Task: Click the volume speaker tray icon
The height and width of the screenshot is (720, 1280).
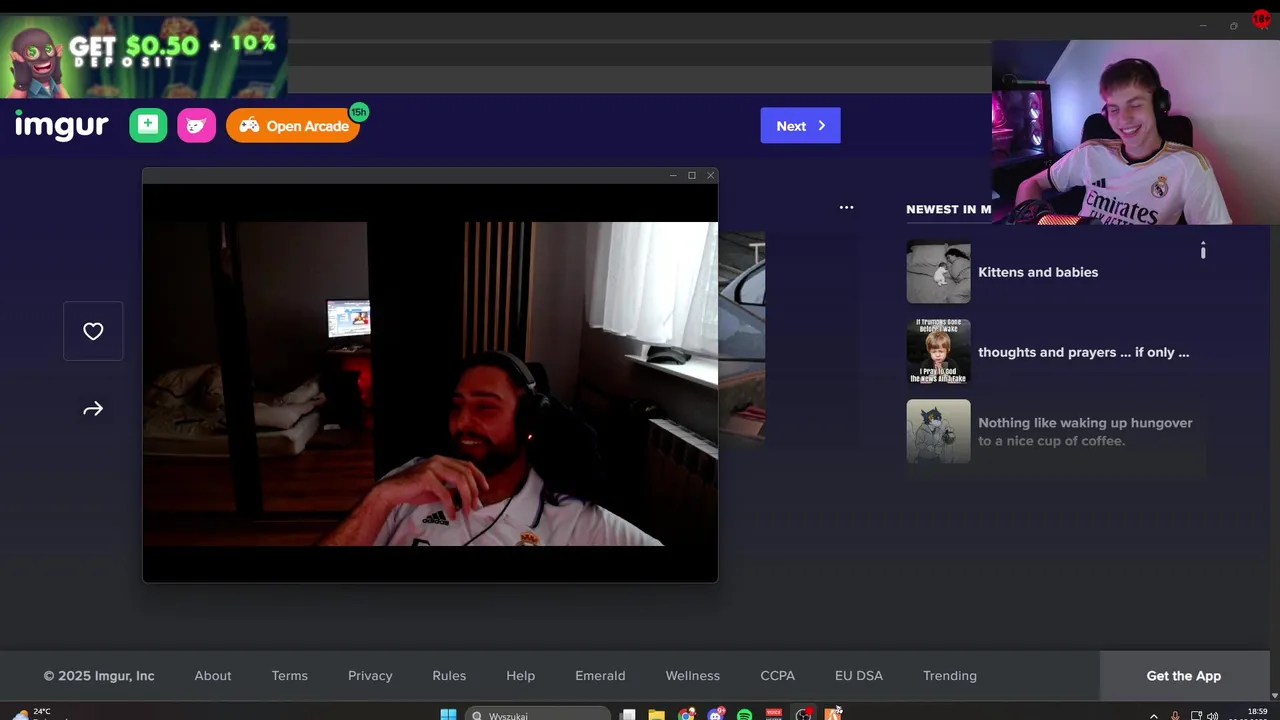Action: pos(1213,716)
